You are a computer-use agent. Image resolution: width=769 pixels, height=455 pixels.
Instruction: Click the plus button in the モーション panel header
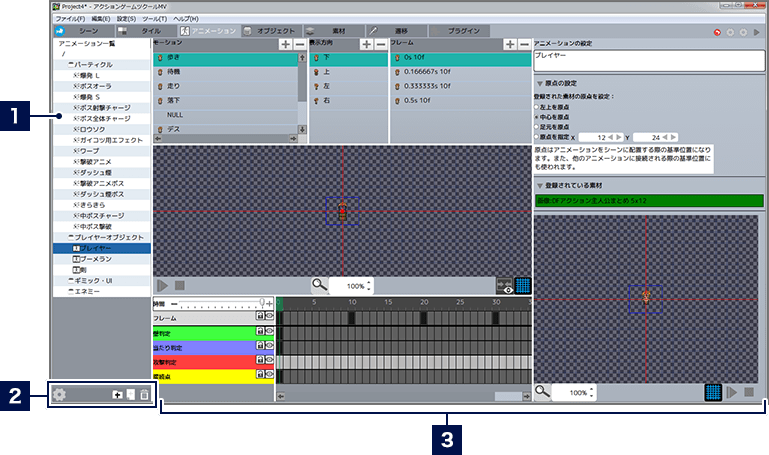click(286, 45)
